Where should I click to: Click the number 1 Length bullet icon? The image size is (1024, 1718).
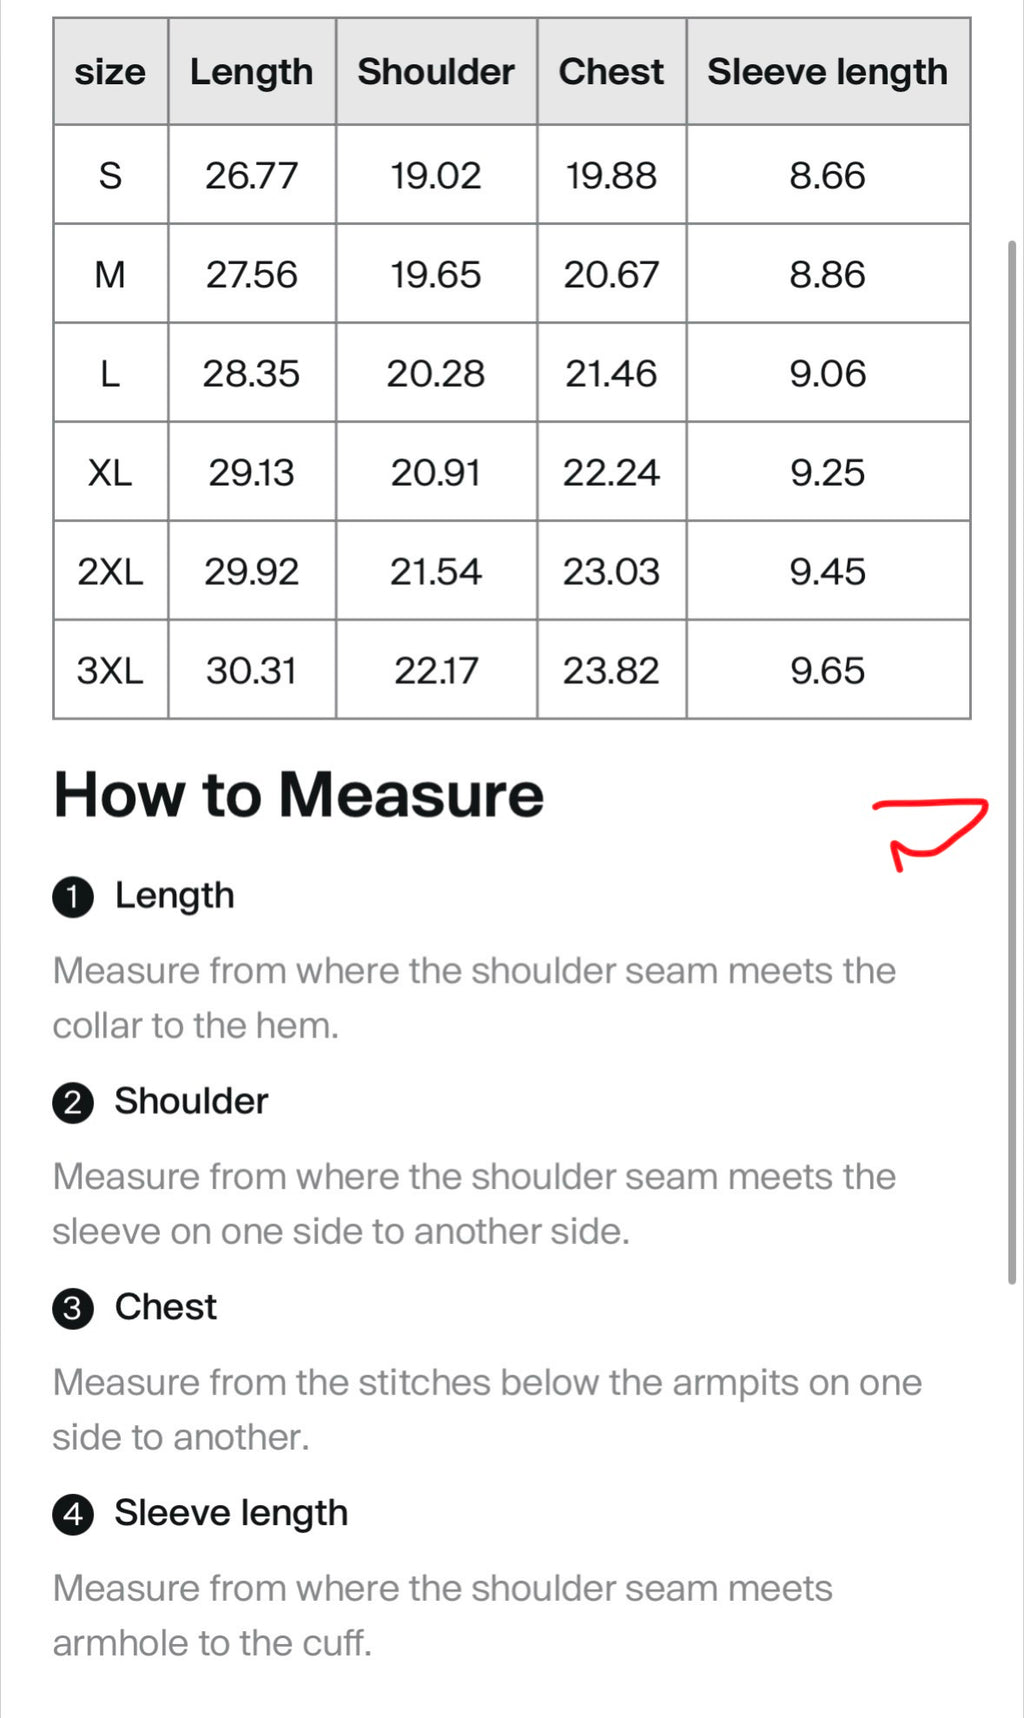(x=73, y=897)
